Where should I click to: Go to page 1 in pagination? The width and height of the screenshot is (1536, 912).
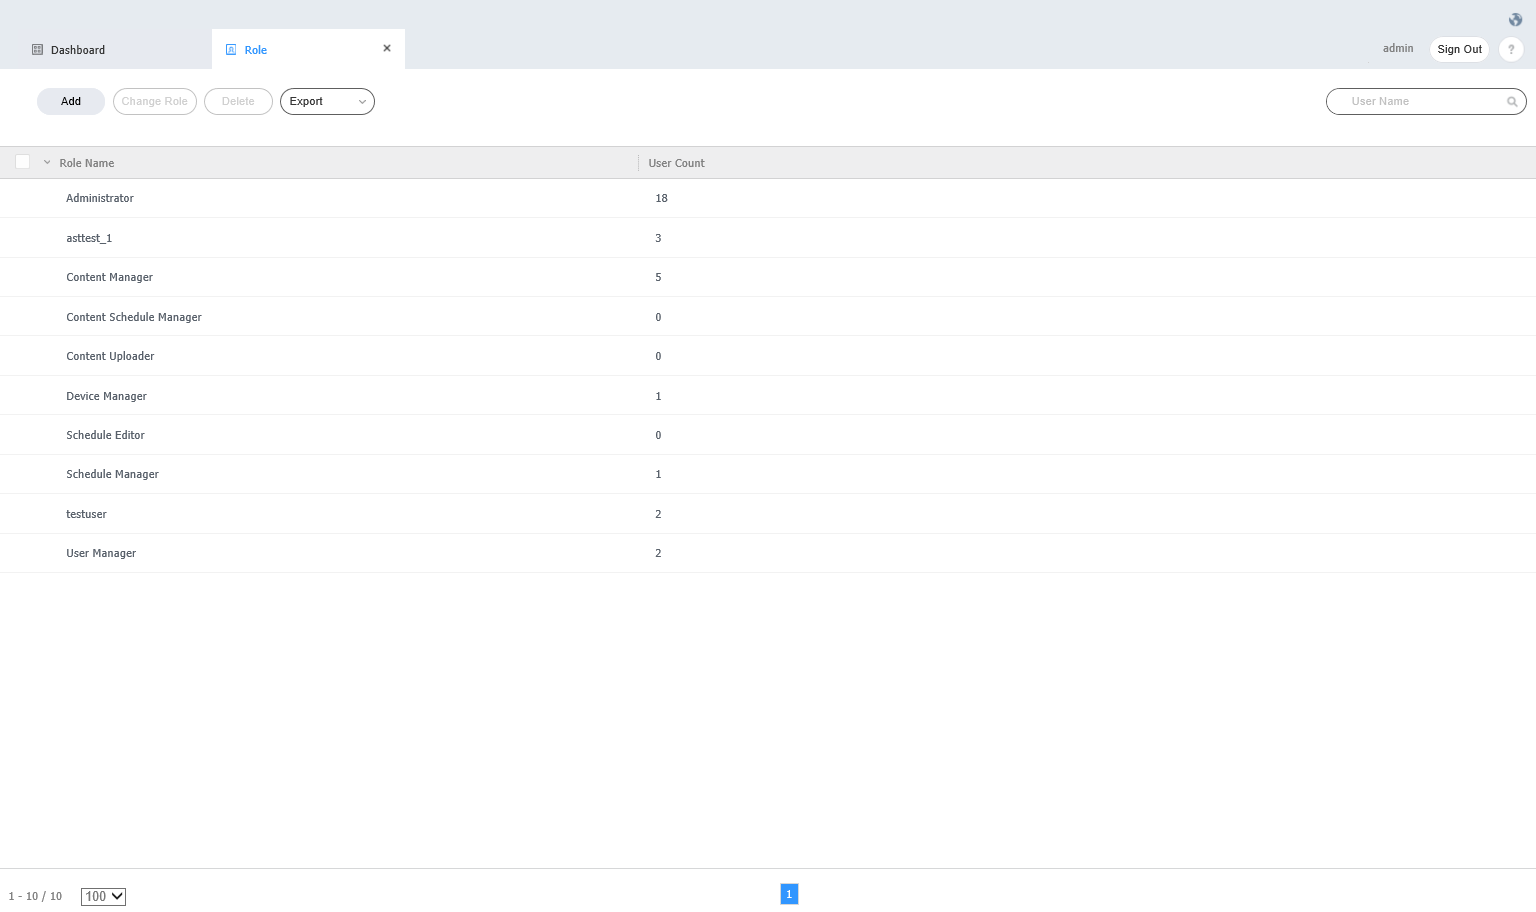(x=789, y=893)
